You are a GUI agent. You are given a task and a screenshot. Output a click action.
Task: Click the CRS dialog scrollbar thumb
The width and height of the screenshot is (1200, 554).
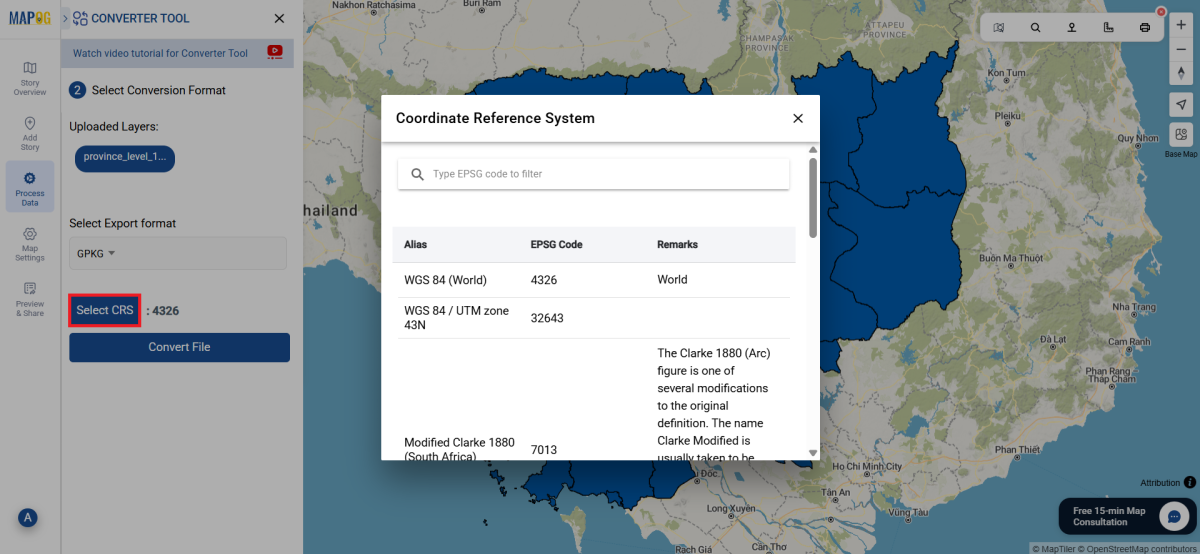[813, 196]
